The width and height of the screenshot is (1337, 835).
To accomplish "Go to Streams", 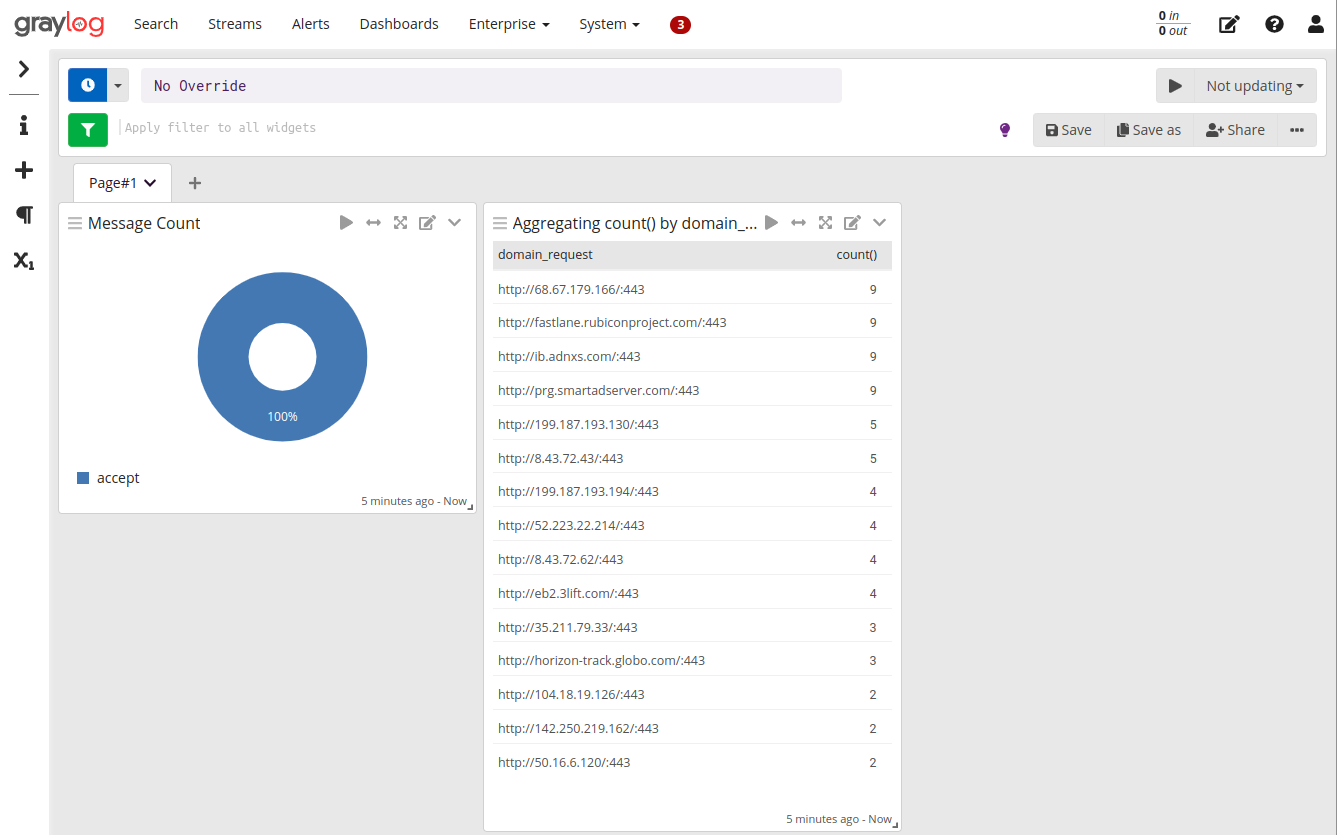I will pyautogui.click(x=235, y=24).
